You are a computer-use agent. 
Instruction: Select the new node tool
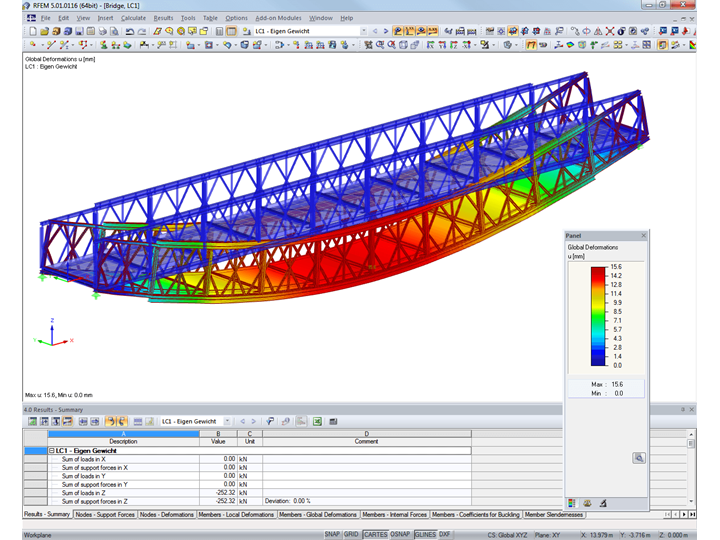[33, 45]
